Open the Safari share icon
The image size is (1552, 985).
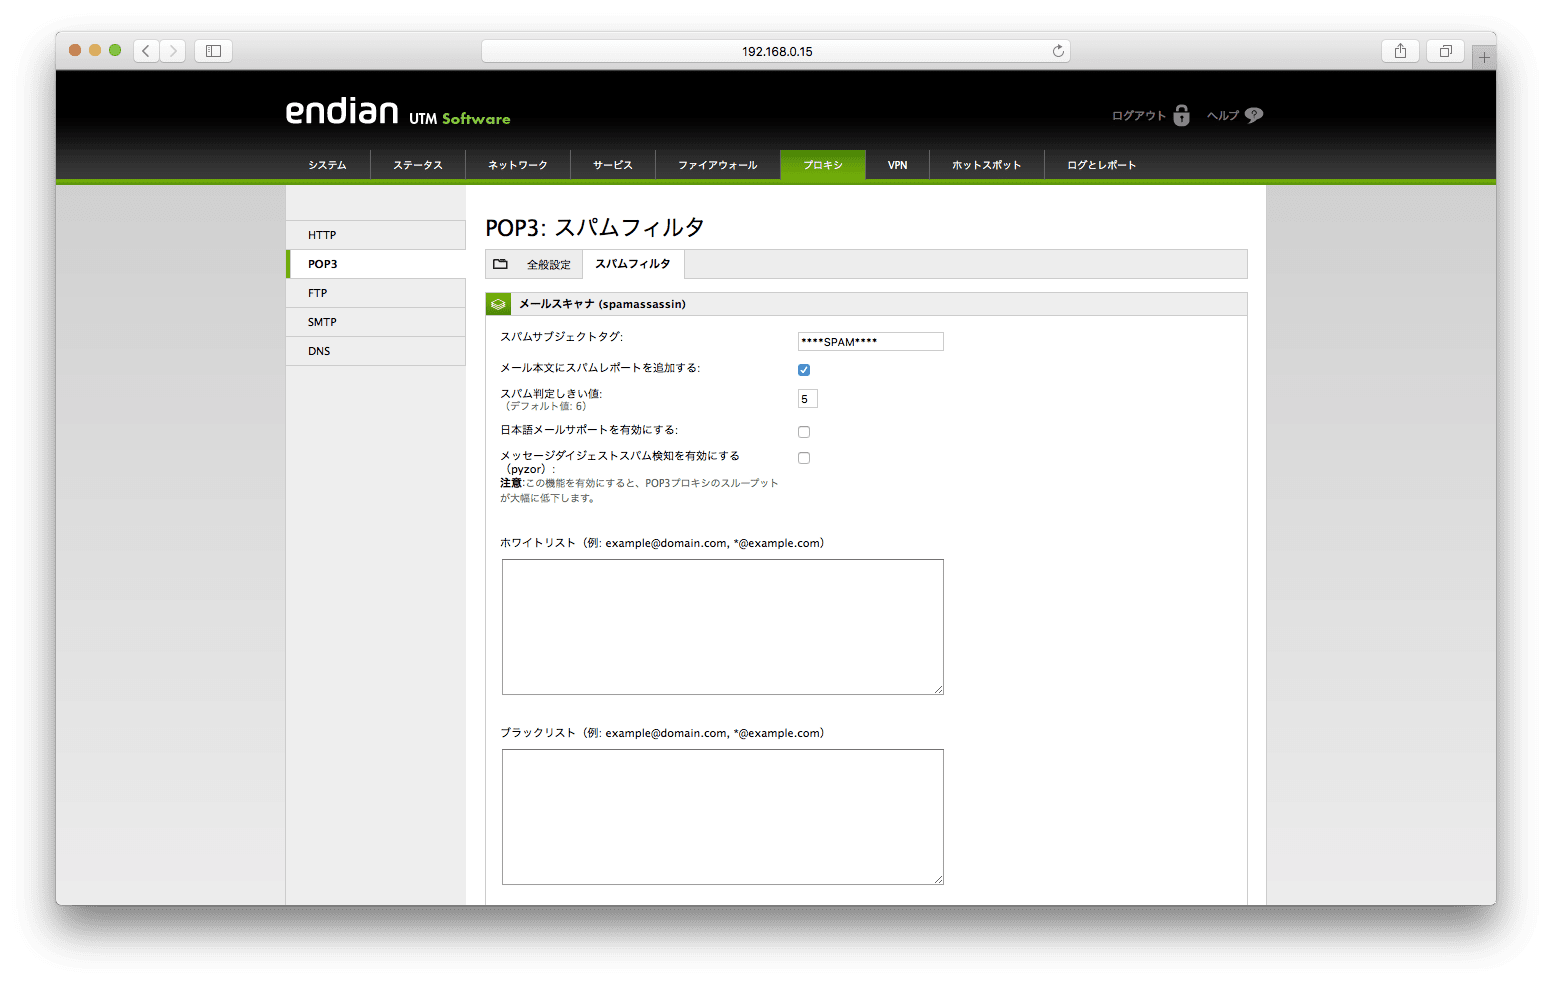[1400, 51]
